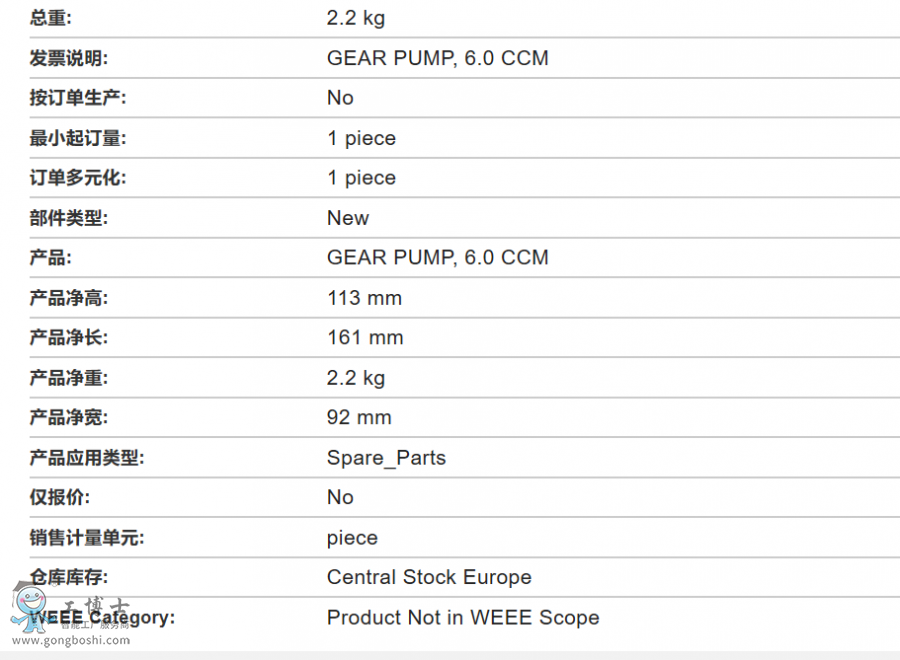Viewport: 900px width, 660px height.
Task: Select the 产品净高 value 113 mm
Action: coord(364,298)
